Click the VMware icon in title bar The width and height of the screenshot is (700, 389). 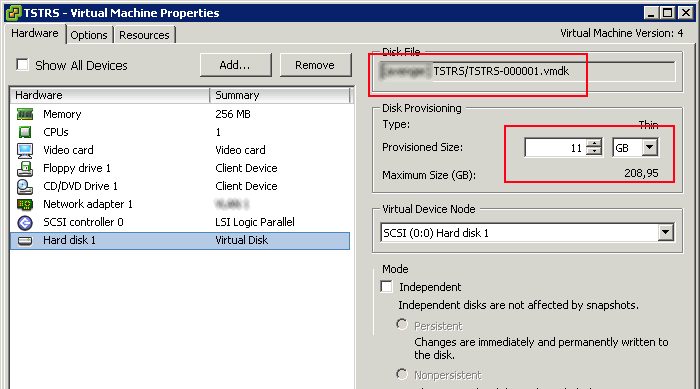[x=13, y=13]
